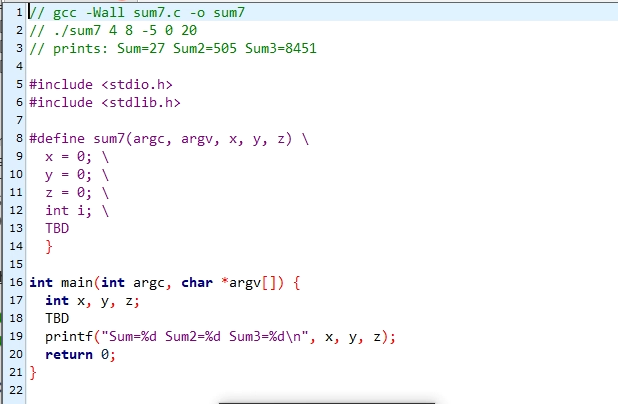Click the 'z = 0;' macro line

pos(77,193)
